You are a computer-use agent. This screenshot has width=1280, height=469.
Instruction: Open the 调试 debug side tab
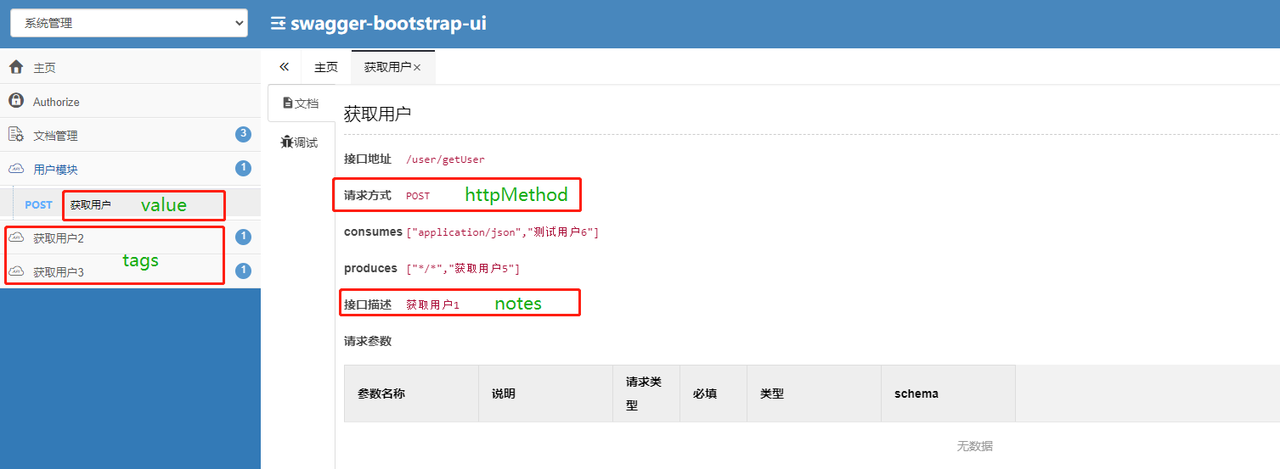pyautogui.click(x=300, y=142)
